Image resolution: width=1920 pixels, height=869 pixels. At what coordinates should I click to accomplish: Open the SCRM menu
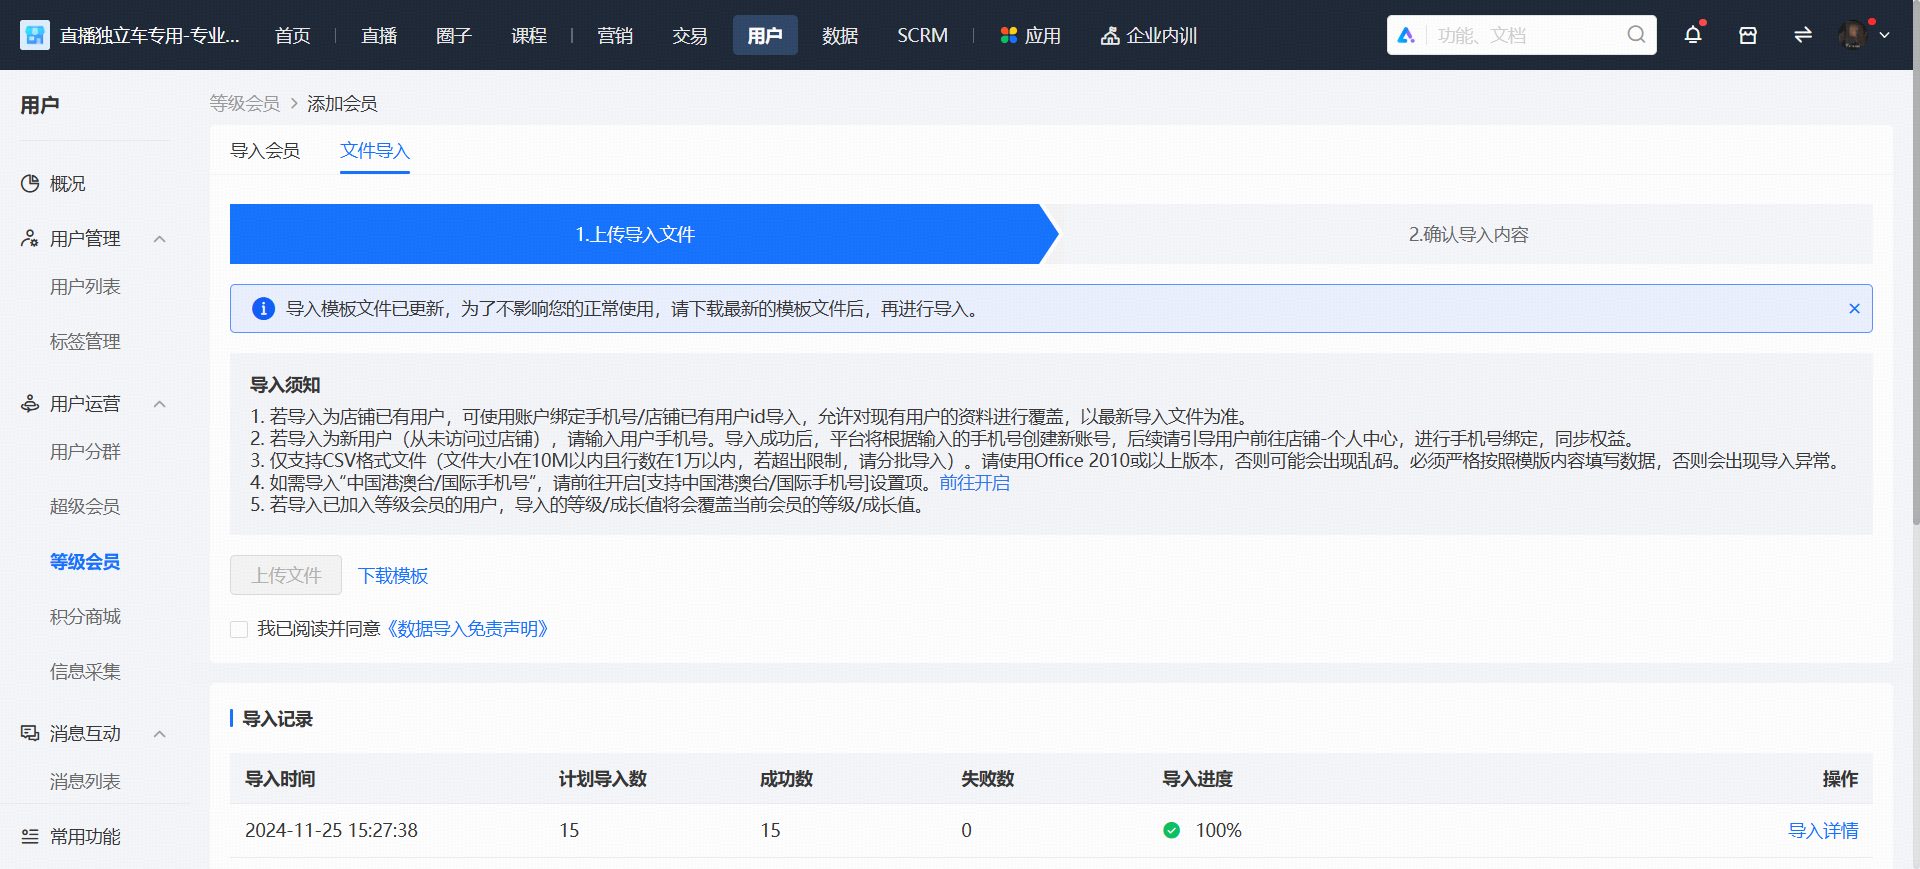point(922,36)
